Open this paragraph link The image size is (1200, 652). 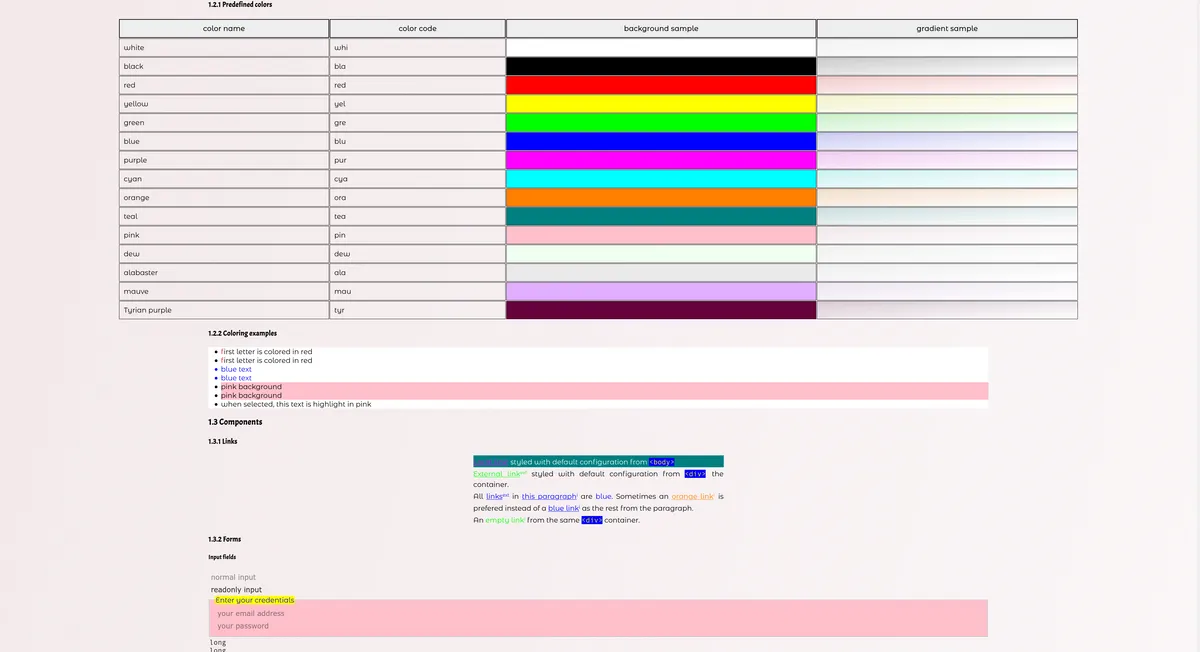[x=549, y=496]
